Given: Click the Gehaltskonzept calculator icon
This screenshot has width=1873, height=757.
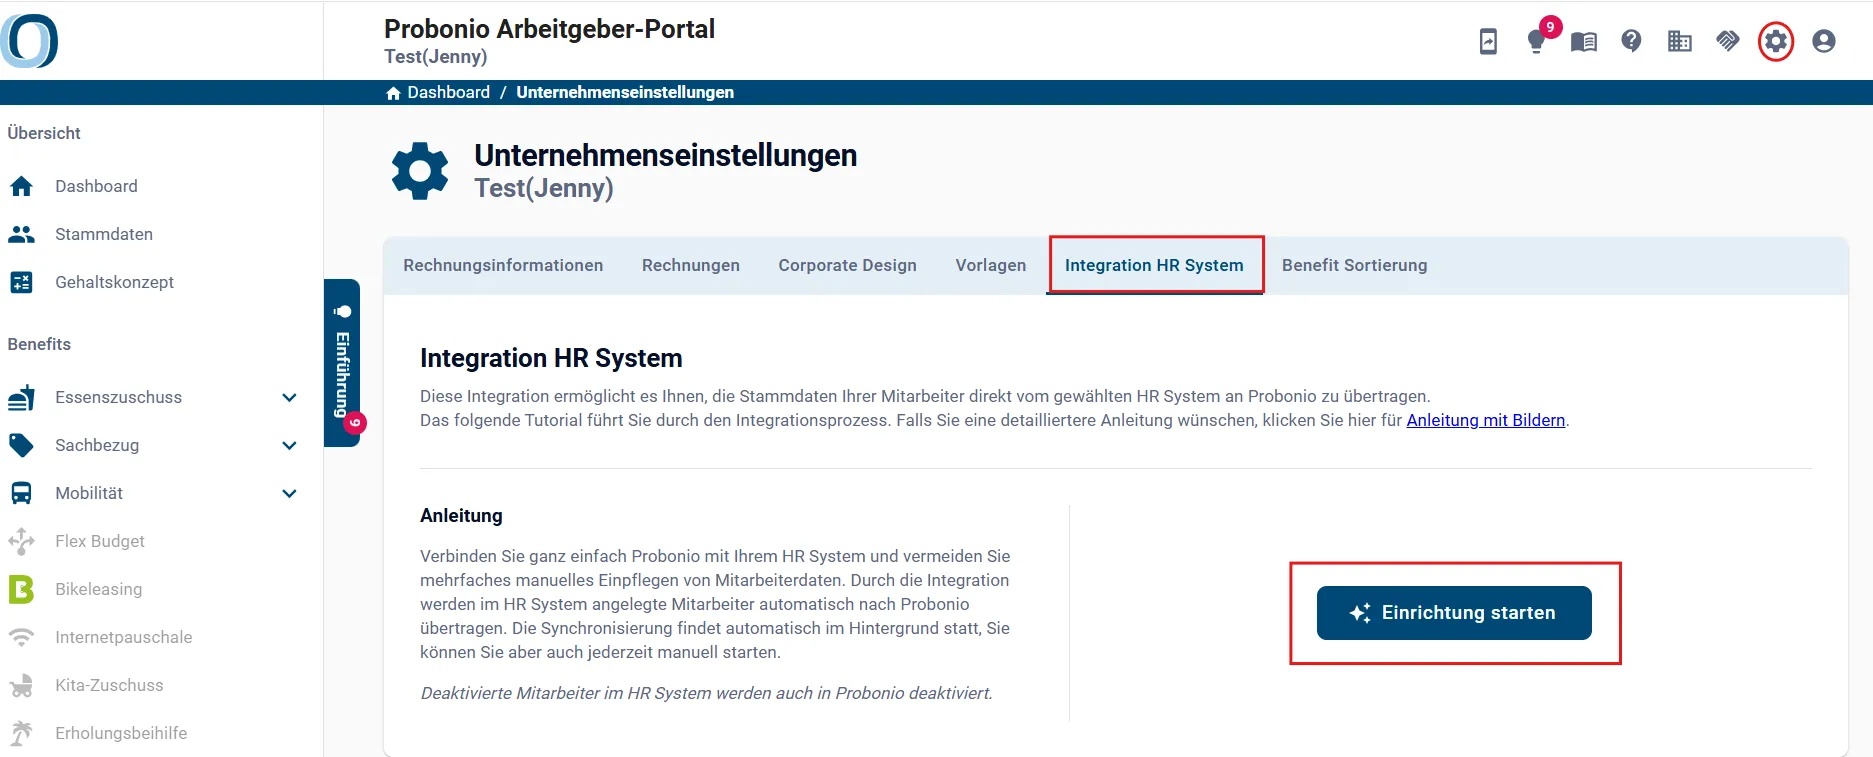Looking at the screenshot, I should 21,282.
